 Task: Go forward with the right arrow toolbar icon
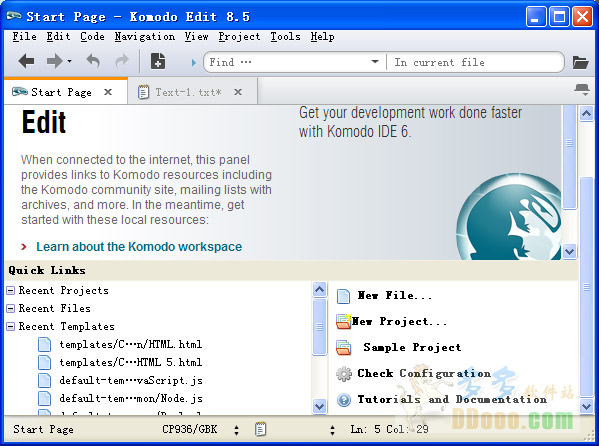tap(54, 61)
